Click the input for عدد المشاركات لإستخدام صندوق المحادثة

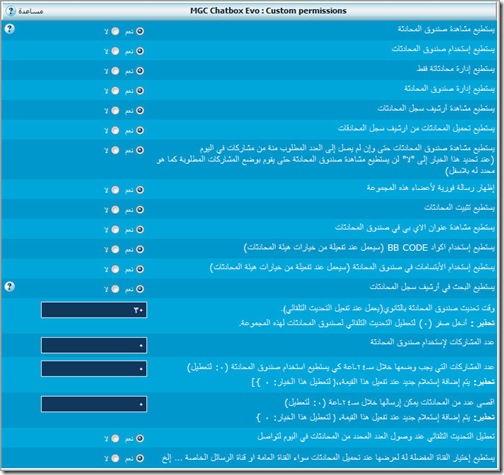[x=94, y=345]
